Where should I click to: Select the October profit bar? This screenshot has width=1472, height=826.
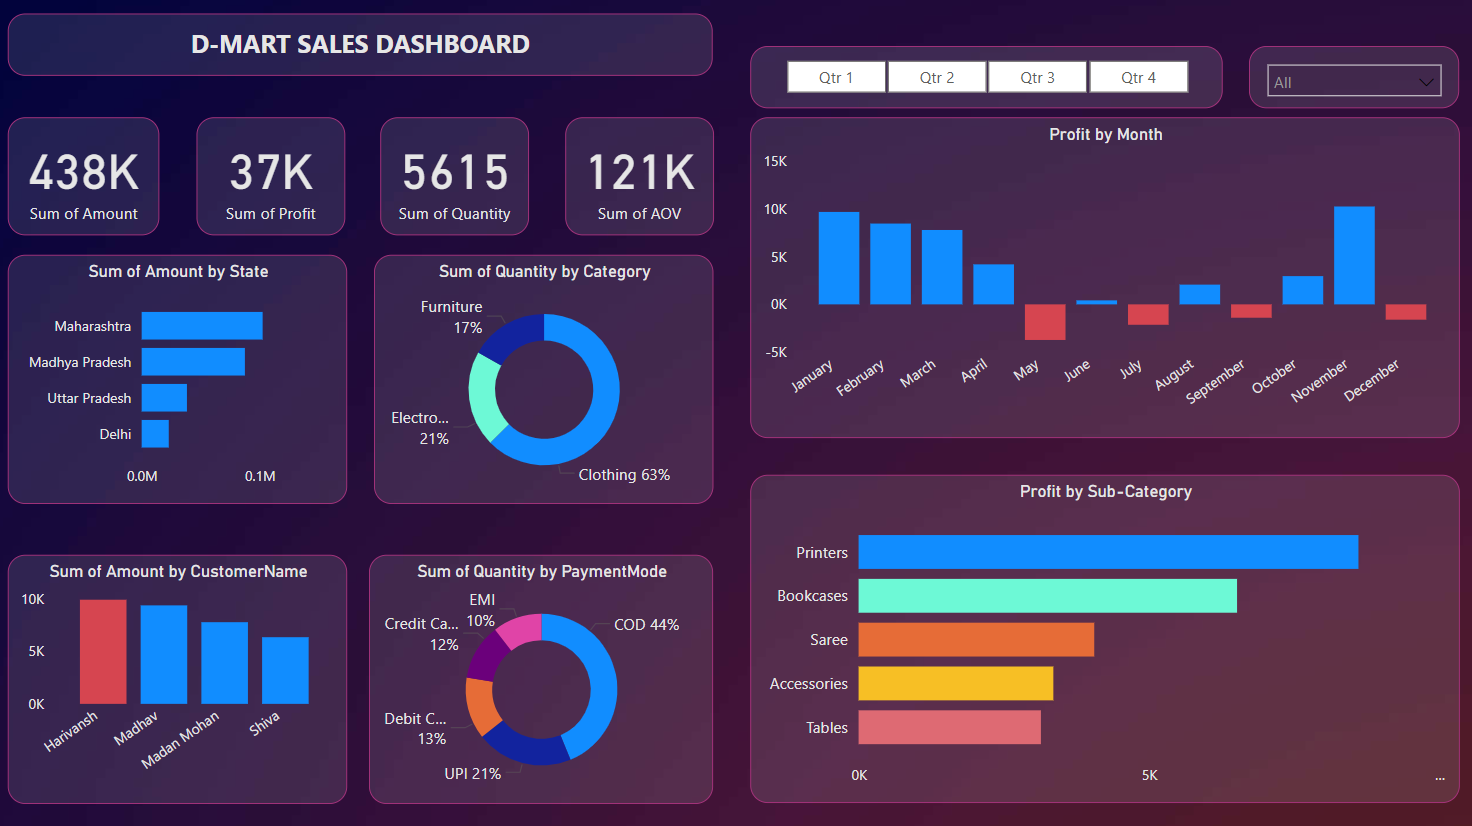click(1303, 290)
